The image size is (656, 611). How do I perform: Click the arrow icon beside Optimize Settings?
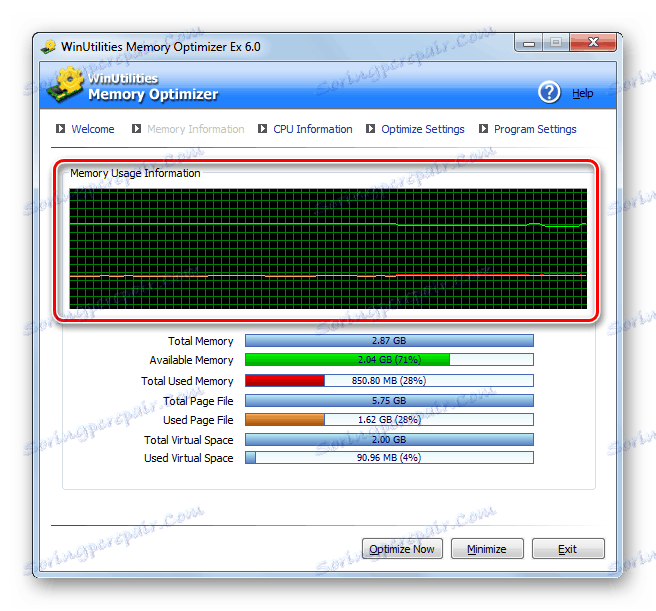click(370, 128)
